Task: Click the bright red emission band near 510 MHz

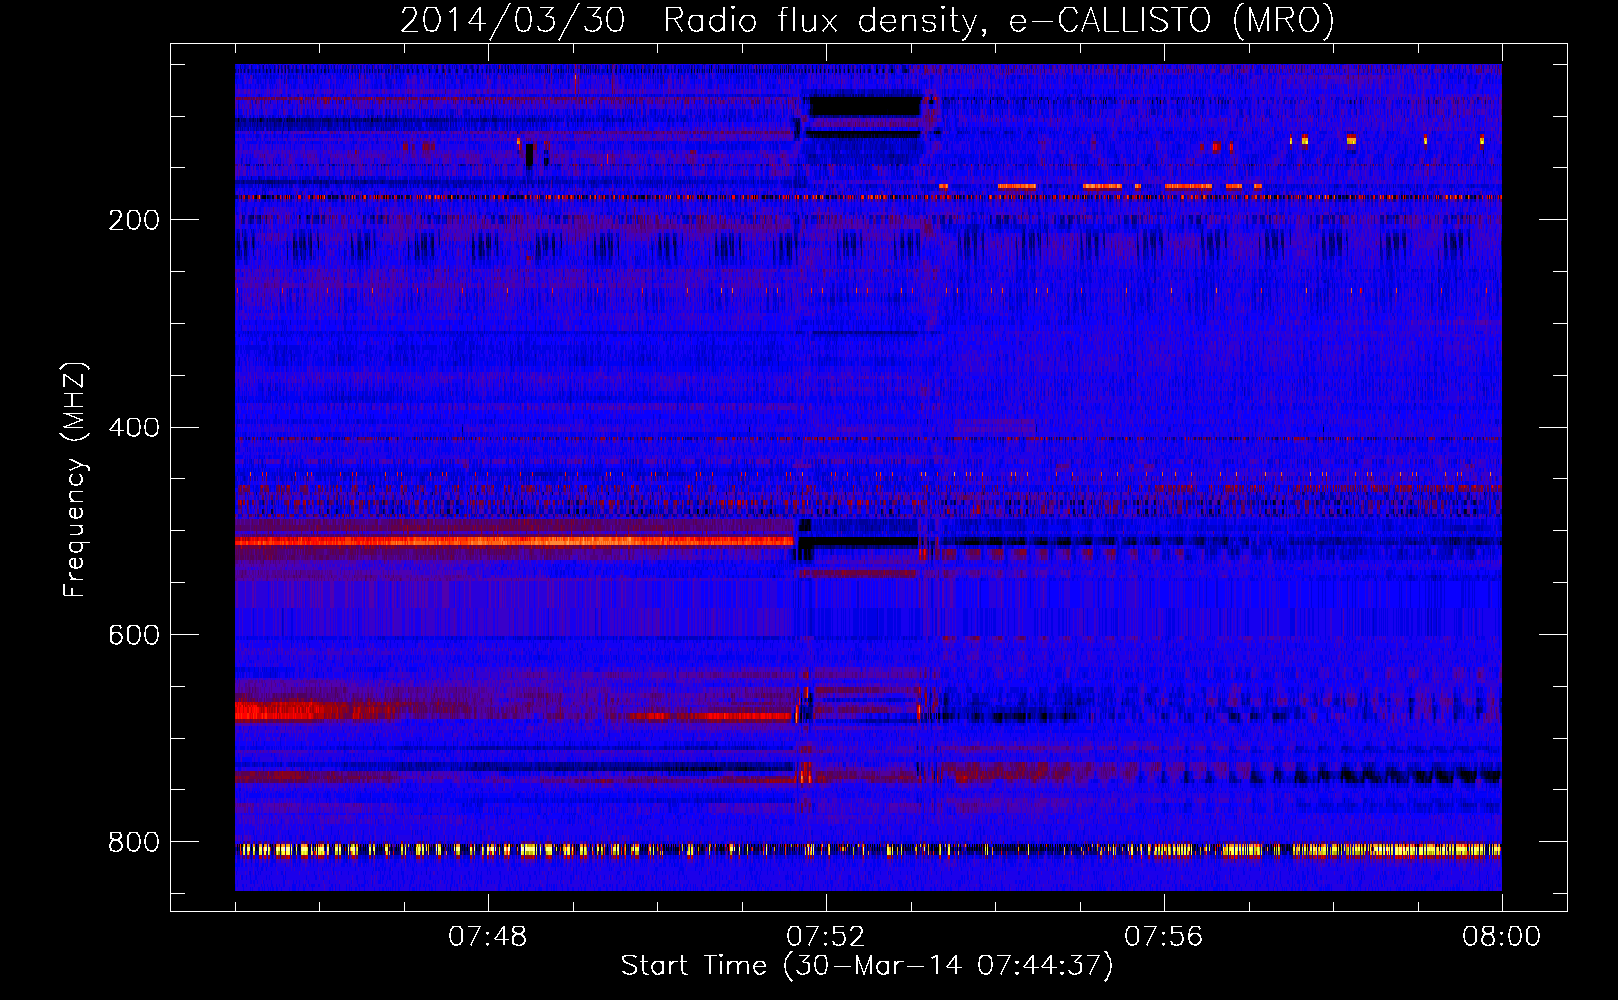Action: (514, 542)
